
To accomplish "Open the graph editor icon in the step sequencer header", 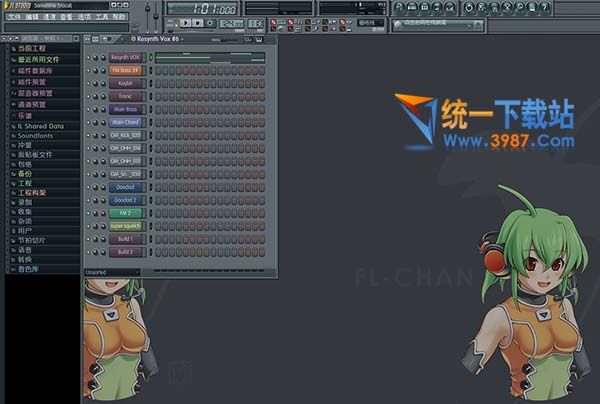I will tap(248, 39).
